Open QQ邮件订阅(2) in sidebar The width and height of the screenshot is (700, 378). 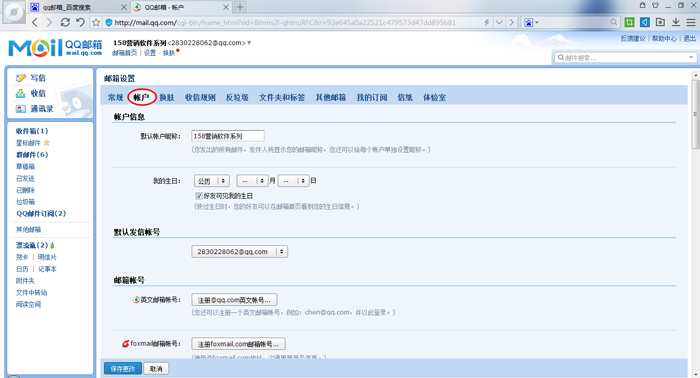tap(41, 213)
